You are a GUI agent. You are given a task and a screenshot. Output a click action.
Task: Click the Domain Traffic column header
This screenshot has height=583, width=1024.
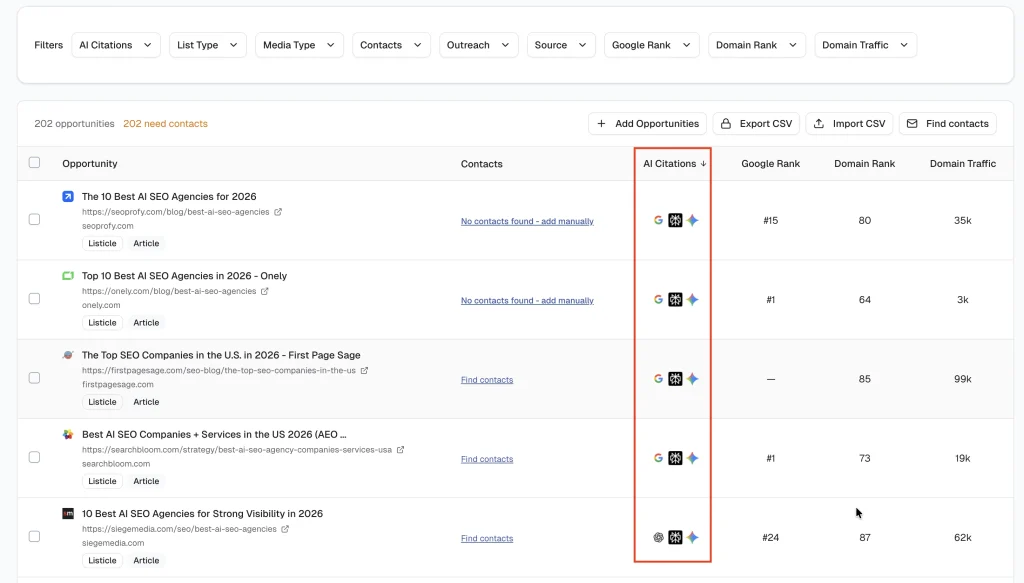click(x=963, y=164)
